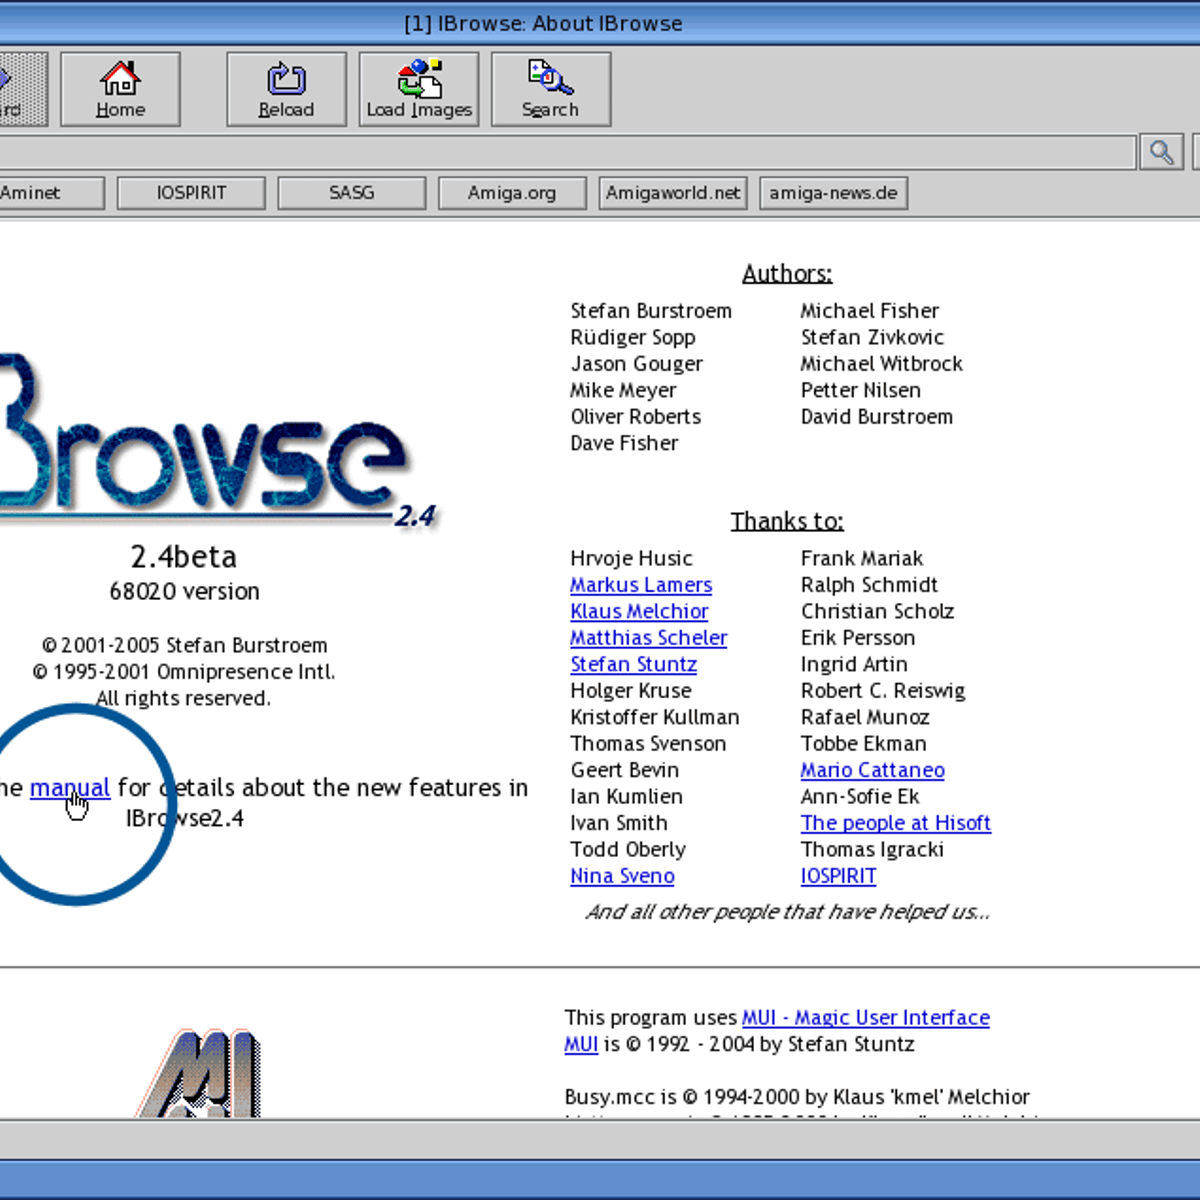This screenshot has height=1200, width=1200.
Task: Click the MUI - Magic User Interface link
Action: tap(866, 1017)
